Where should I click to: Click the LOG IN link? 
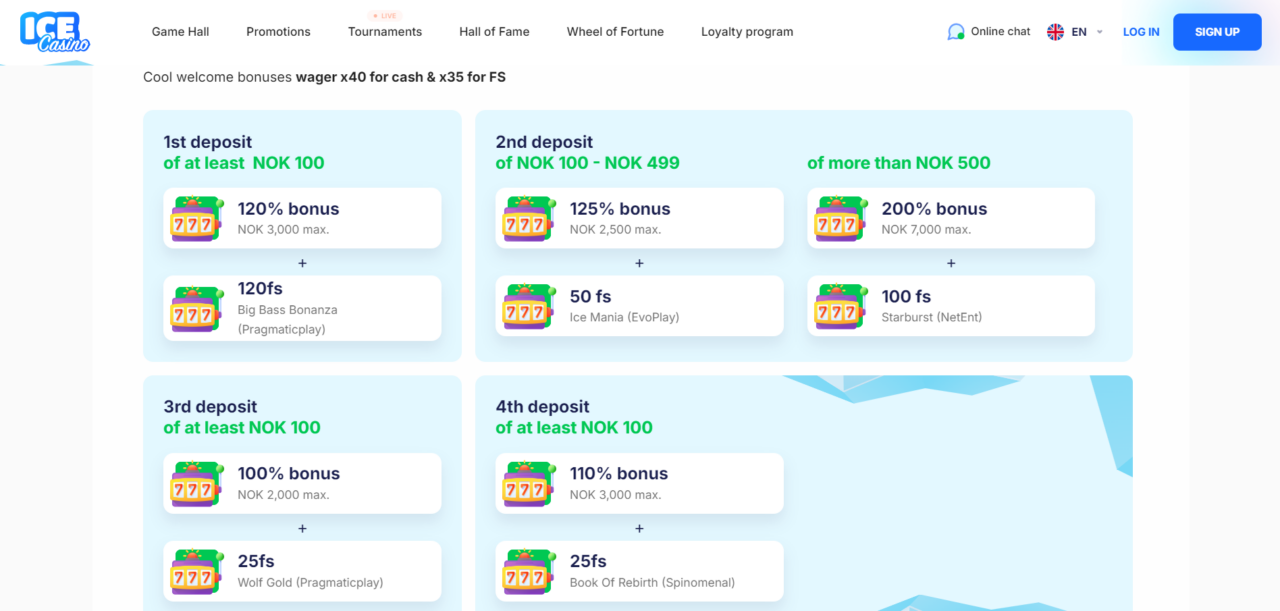[1141, 32]
